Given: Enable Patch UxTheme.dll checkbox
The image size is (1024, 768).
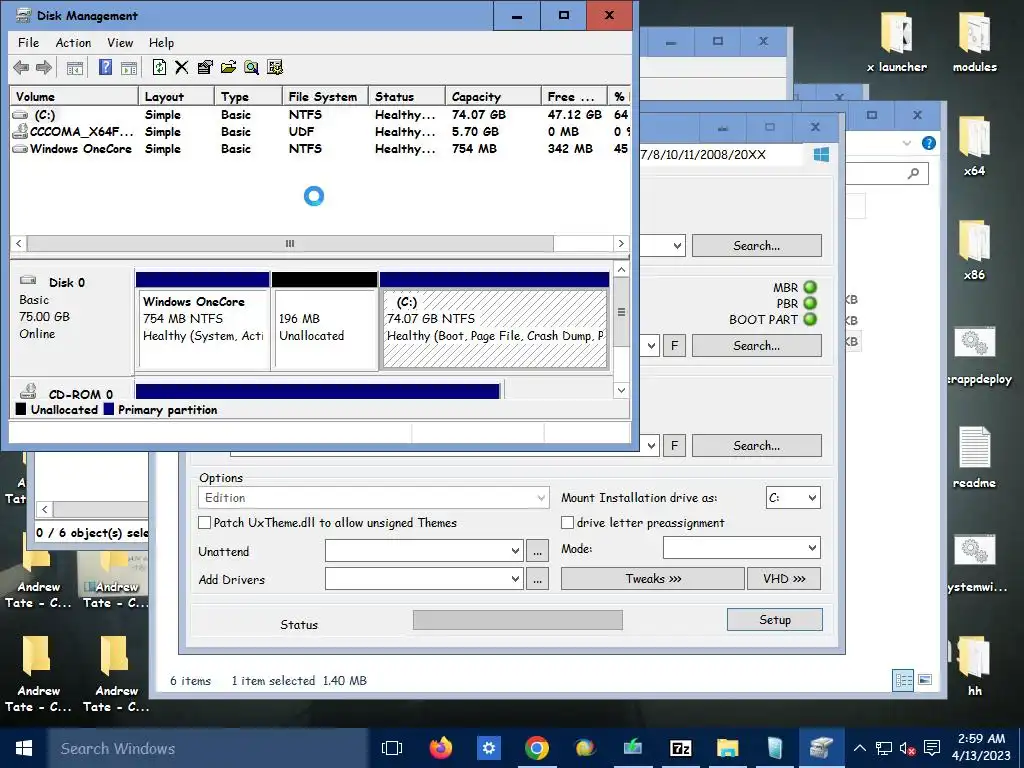Looking at the screenshot, I should point(204,523).
